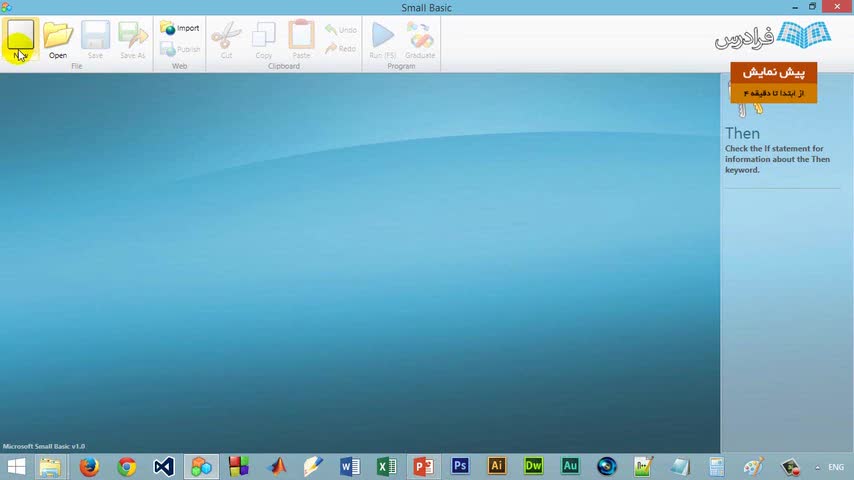The width and height of the screenshot is (854, 480).
Task: Launch Firefox from the taskbar
Action: (89, 467)
